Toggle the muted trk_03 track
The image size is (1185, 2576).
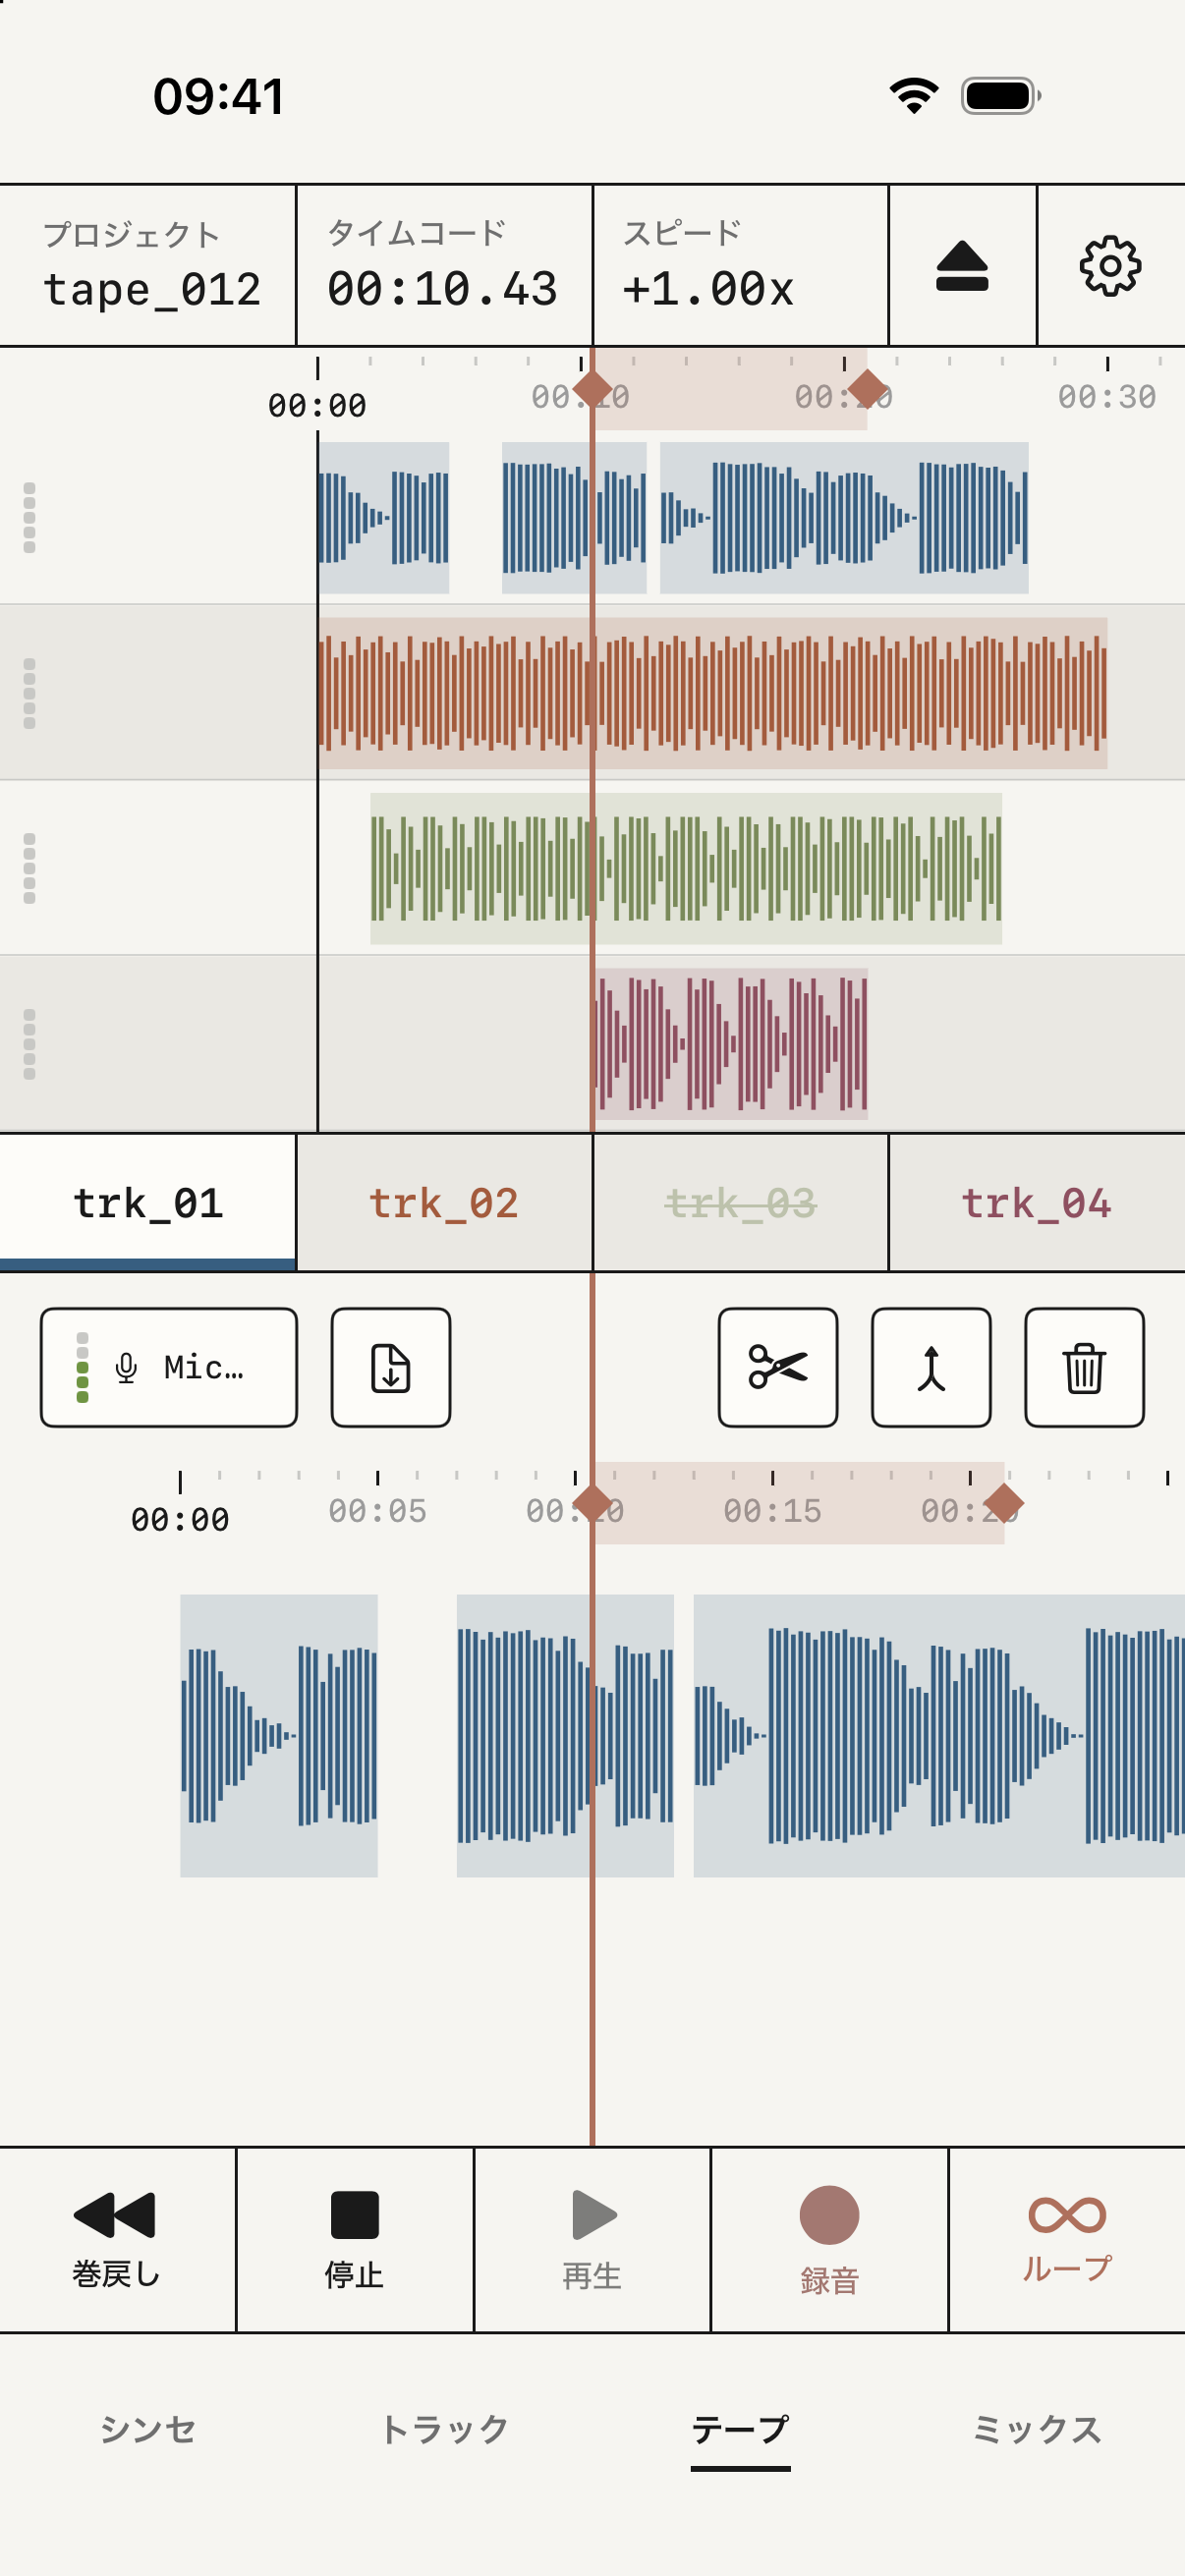[x=741, y=1203]
